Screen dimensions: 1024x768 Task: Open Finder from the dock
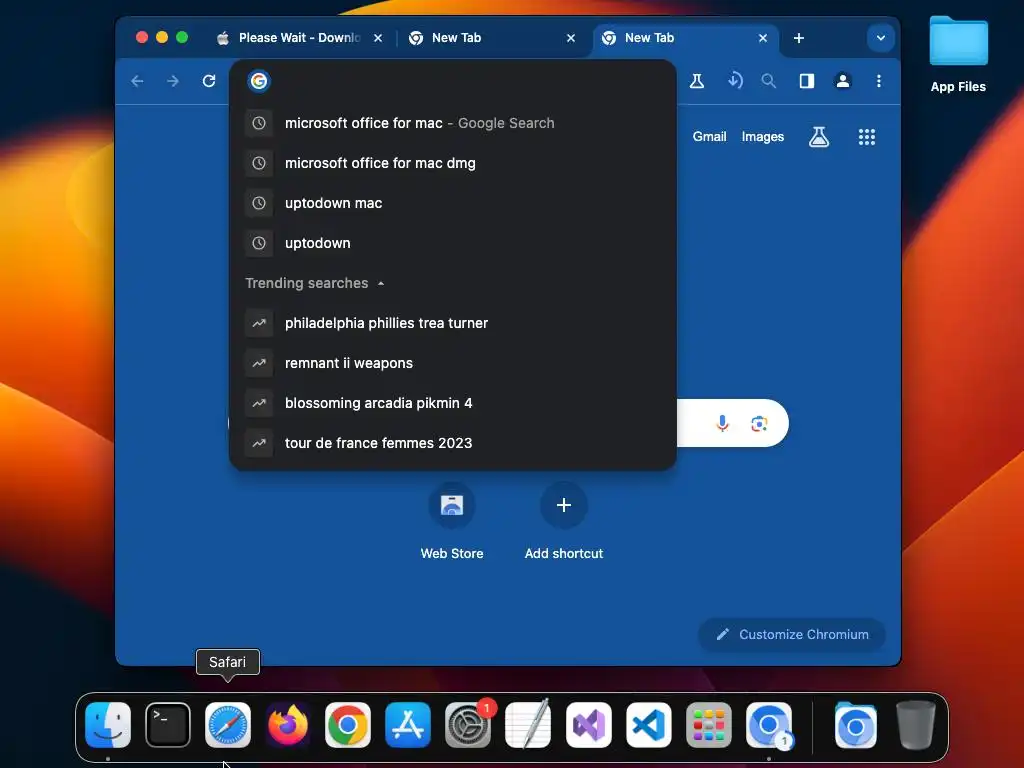pos(108,725)
